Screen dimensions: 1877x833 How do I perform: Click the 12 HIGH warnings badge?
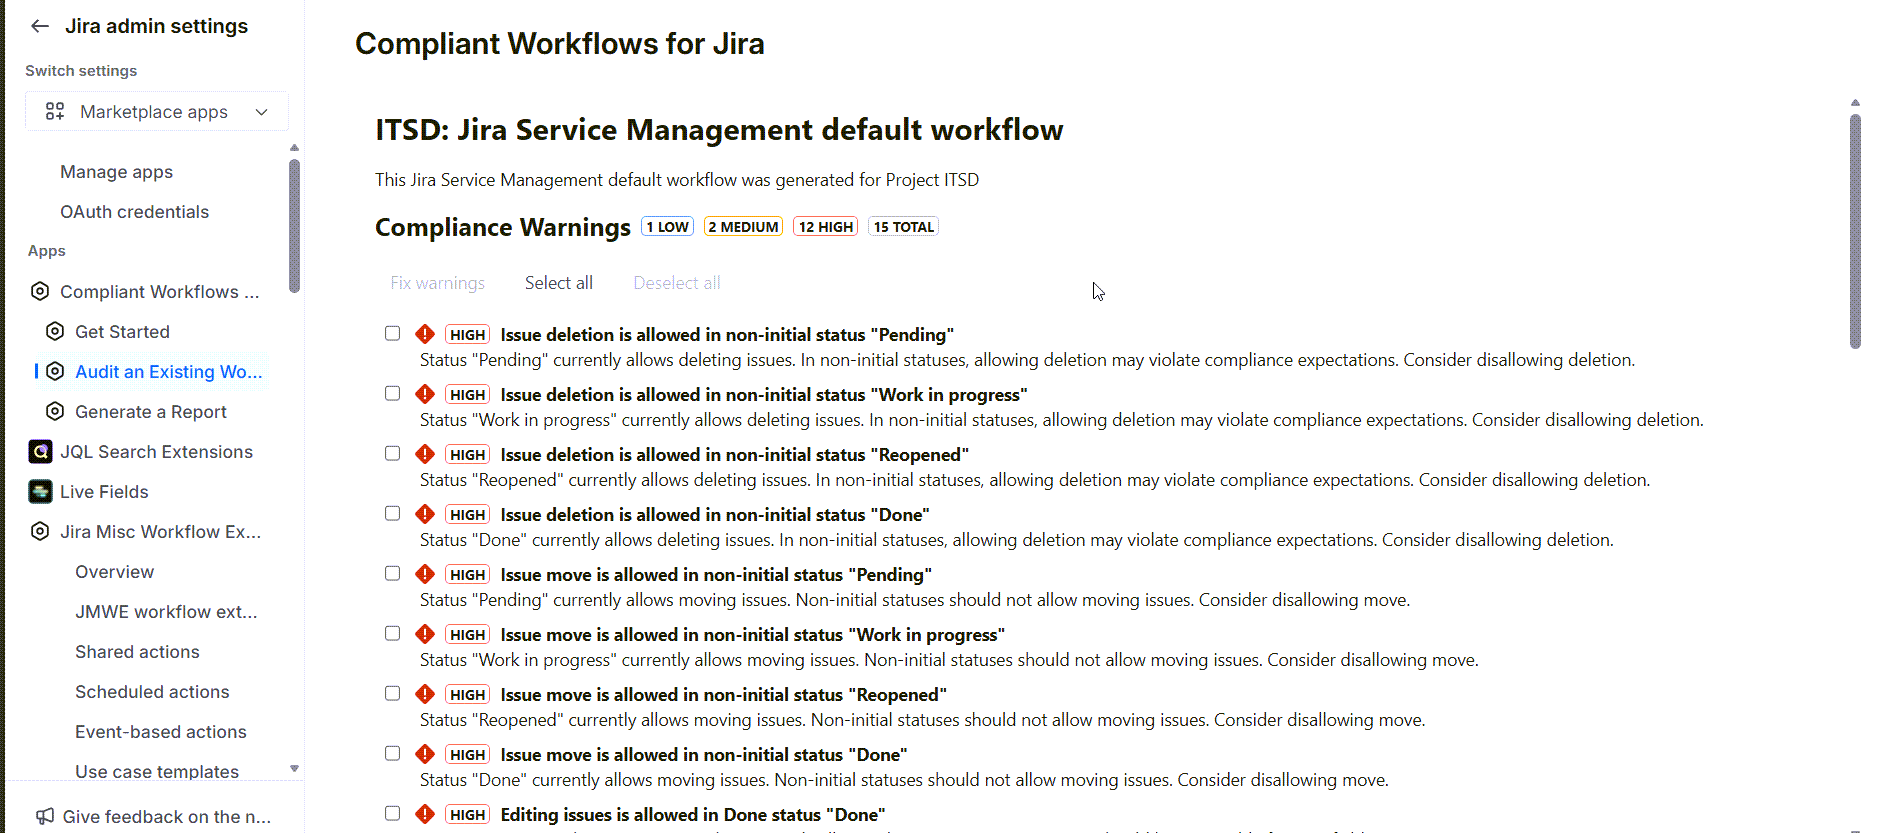[825, 227]
